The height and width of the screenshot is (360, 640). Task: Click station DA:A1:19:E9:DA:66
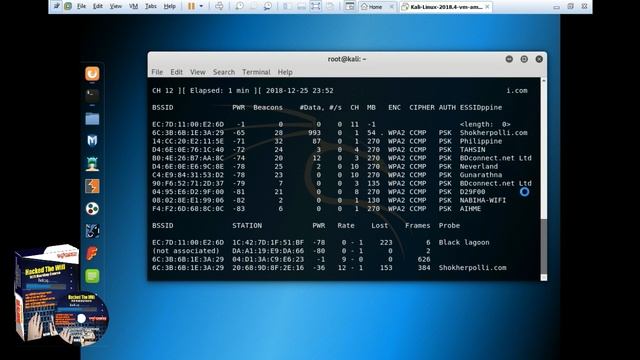click(268, 251)
